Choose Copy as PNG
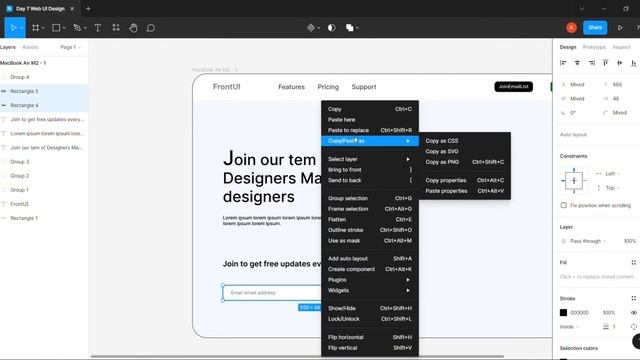Viewport: 640px width, 360px height. (x=464, y=162)
